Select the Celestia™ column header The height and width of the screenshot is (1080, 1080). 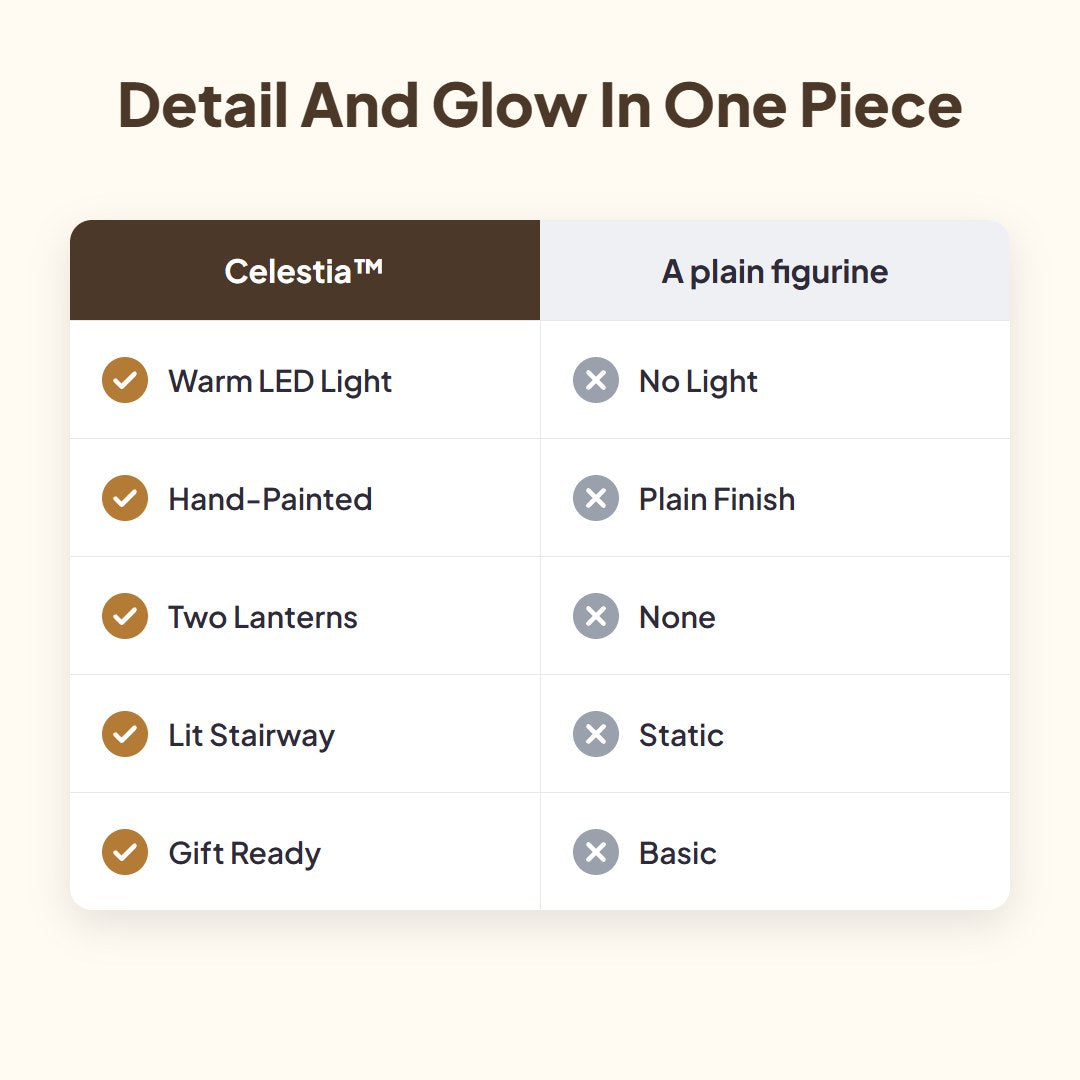click(x=305, y=270)
